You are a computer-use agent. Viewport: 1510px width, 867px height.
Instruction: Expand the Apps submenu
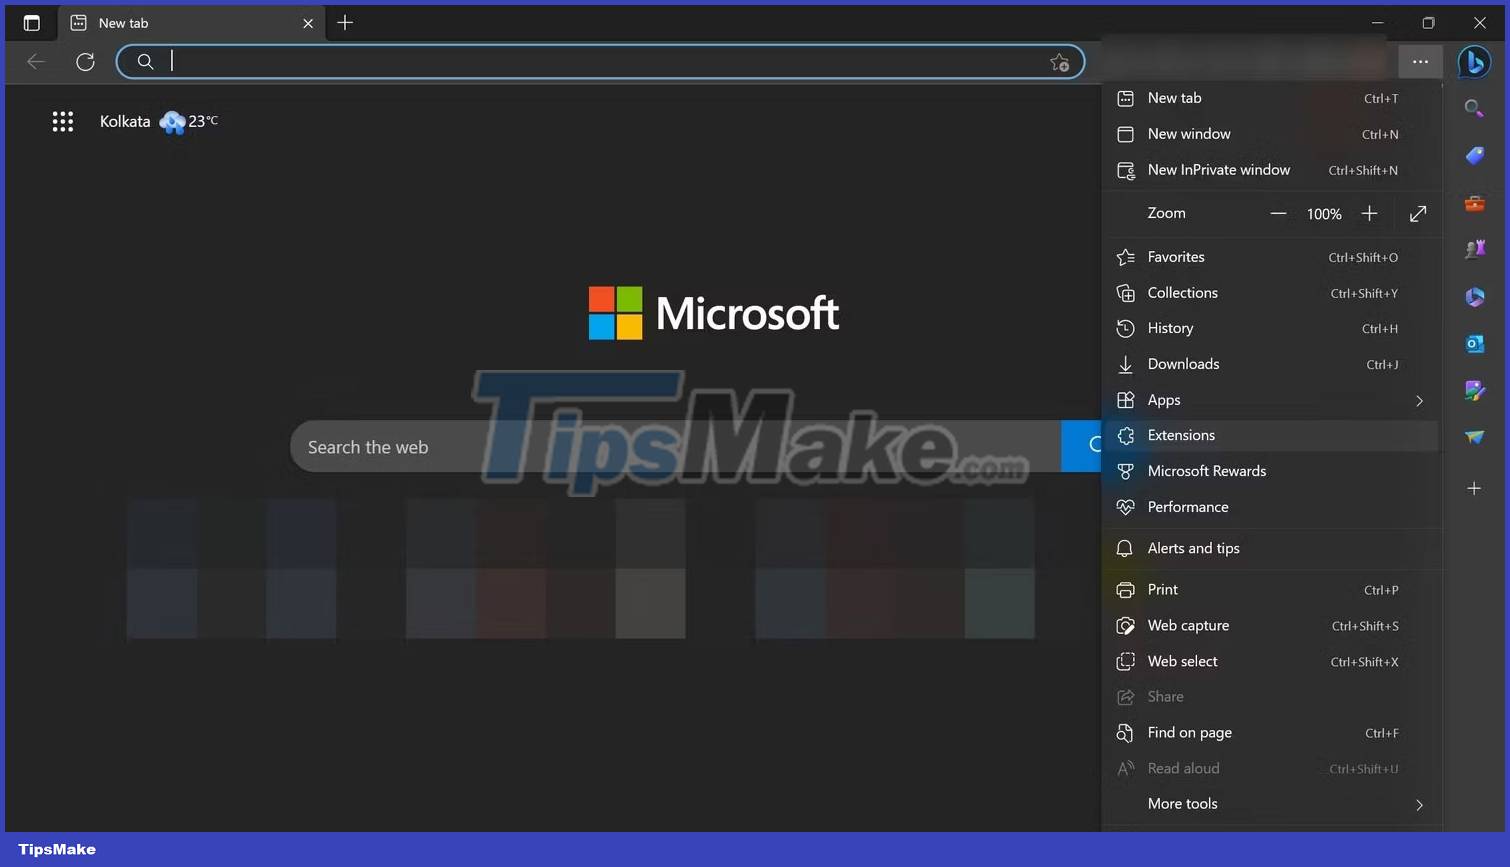click(1270, 399)
